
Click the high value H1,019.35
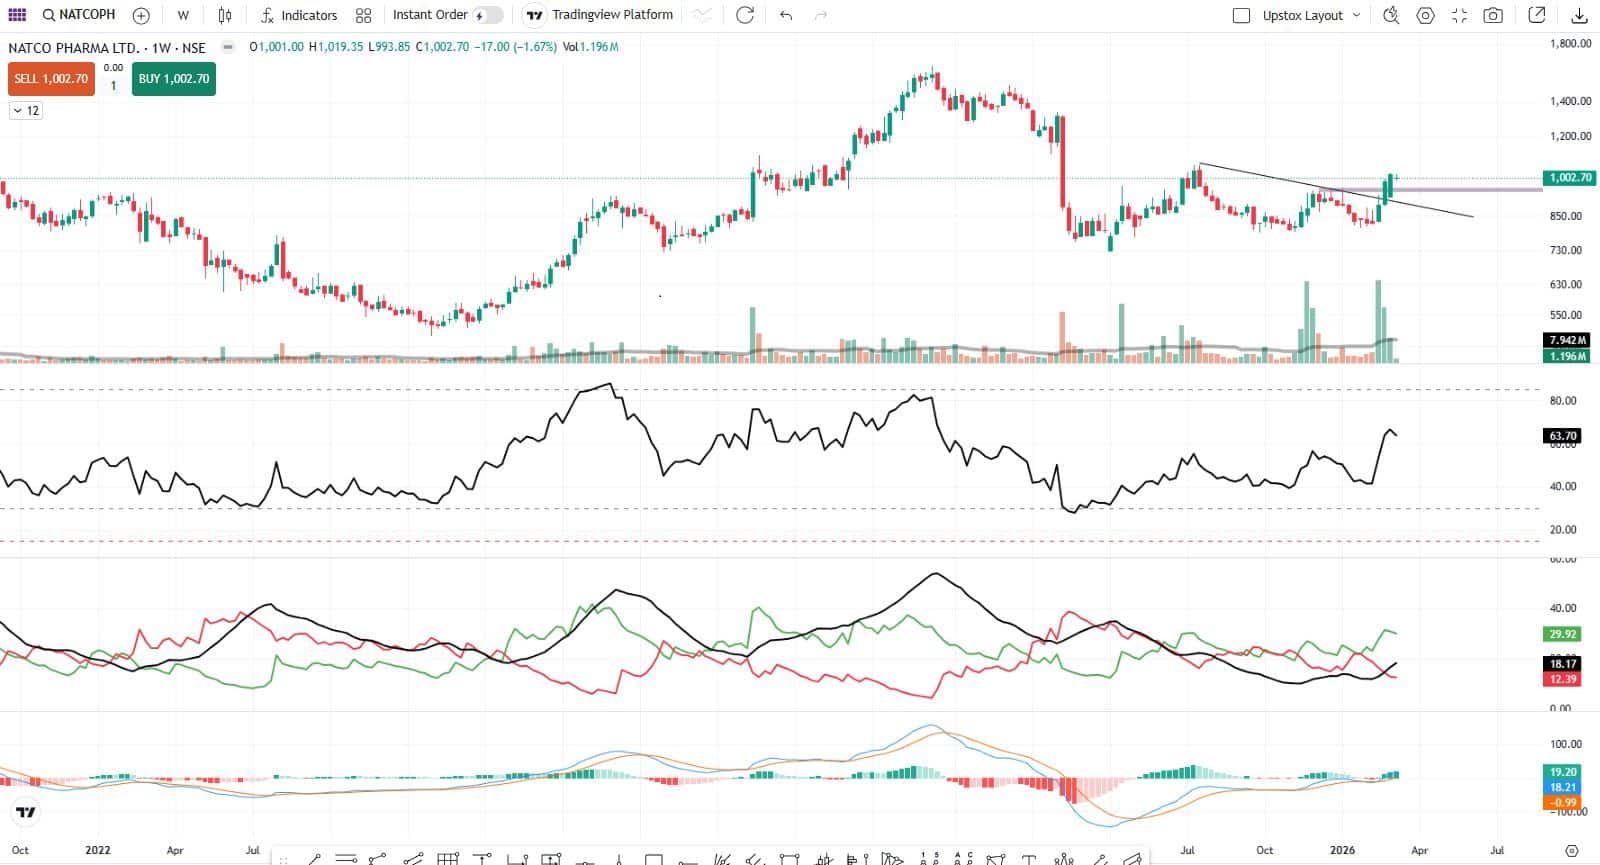click(335, 47)
